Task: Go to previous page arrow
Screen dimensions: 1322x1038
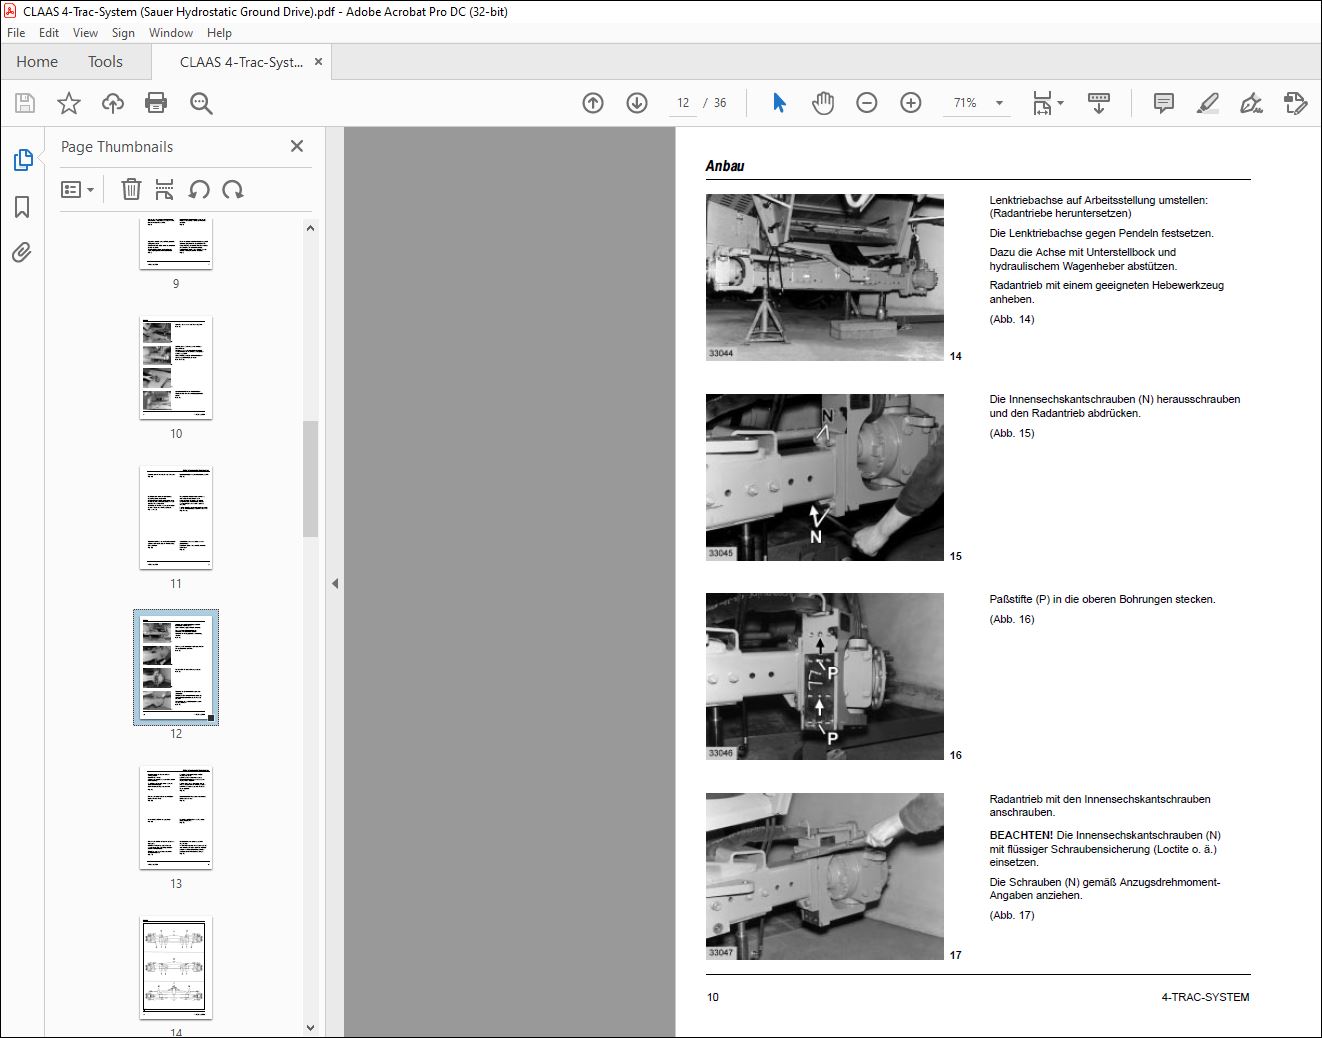Action: point(593,103)
